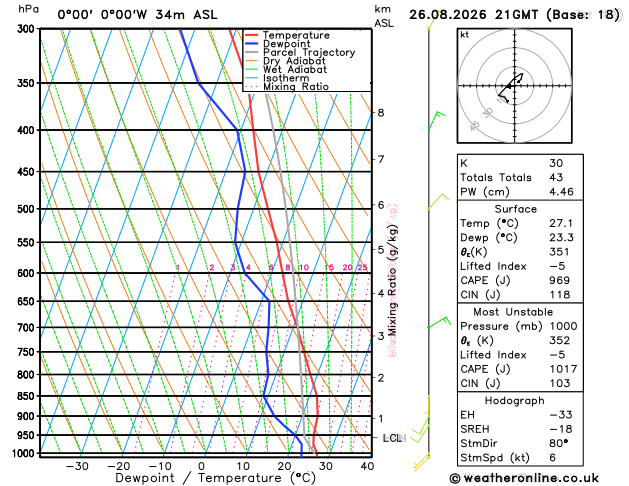Click the SREH value -18
Viewport: 629px width, 486px height.
(x=561, y=429)
